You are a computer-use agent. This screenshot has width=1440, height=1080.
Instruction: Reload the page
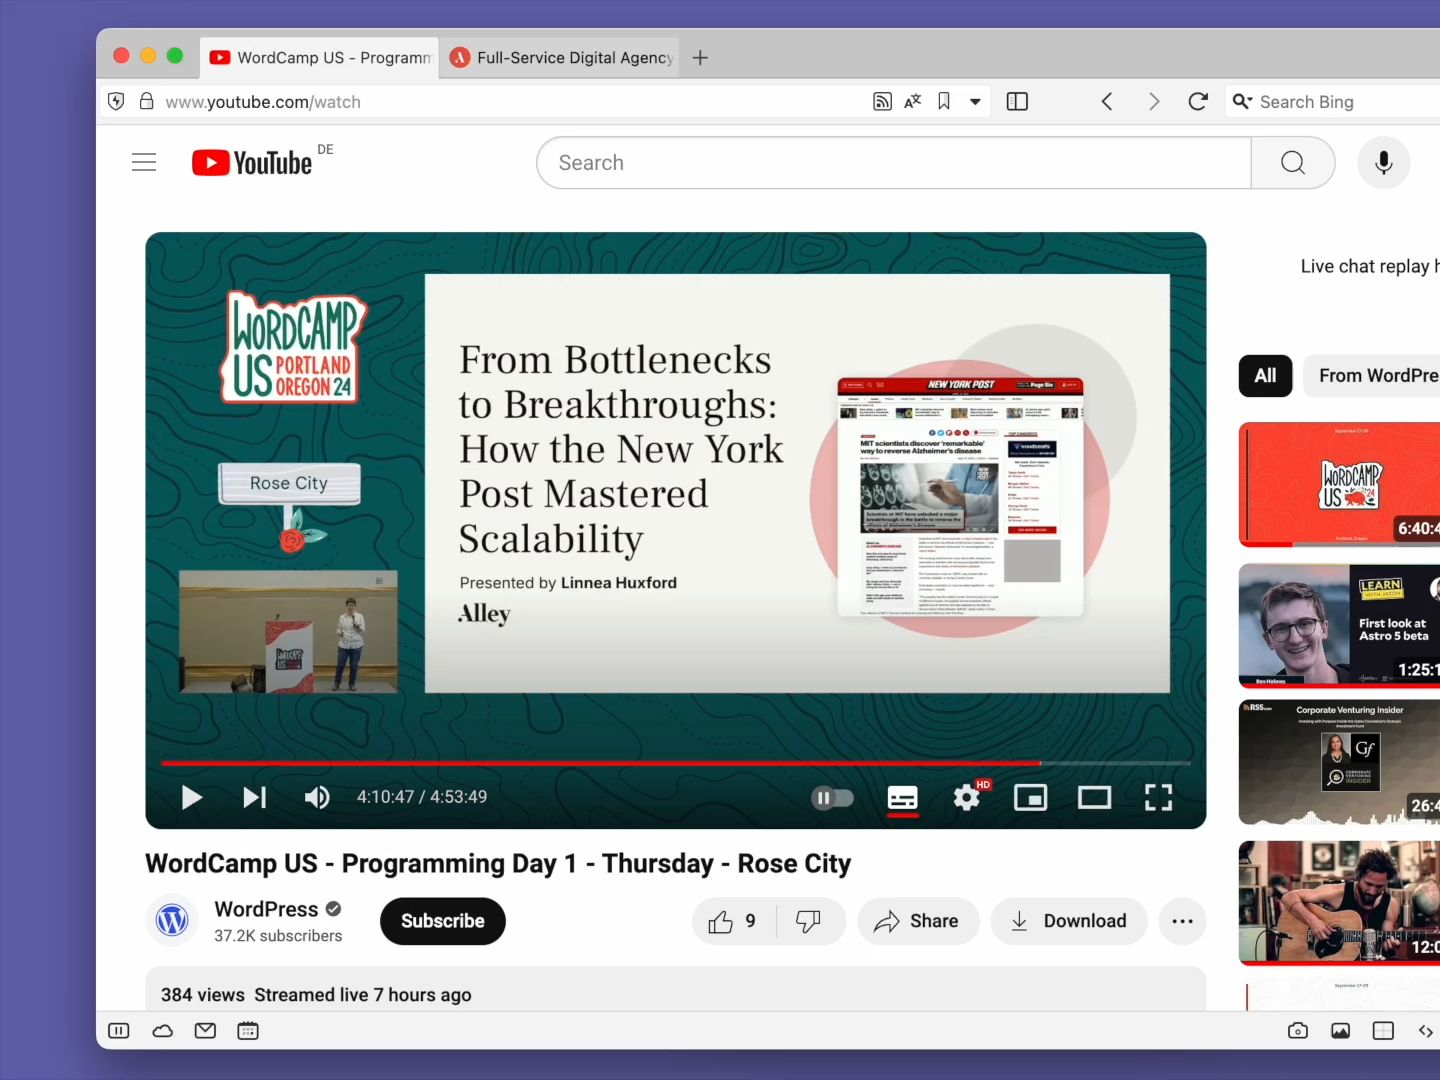1198,101
